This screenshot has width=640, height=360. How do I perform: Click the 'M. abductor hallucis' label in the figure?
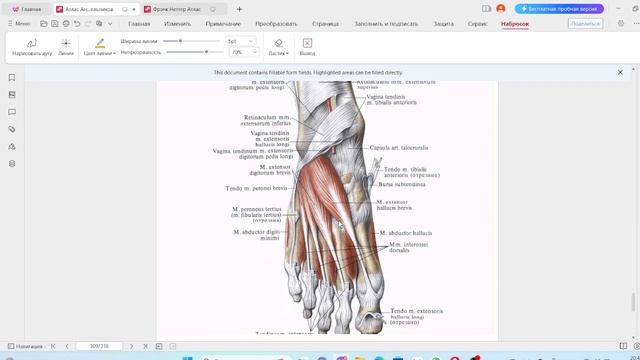pyautogui.click(x=405, y=233)
